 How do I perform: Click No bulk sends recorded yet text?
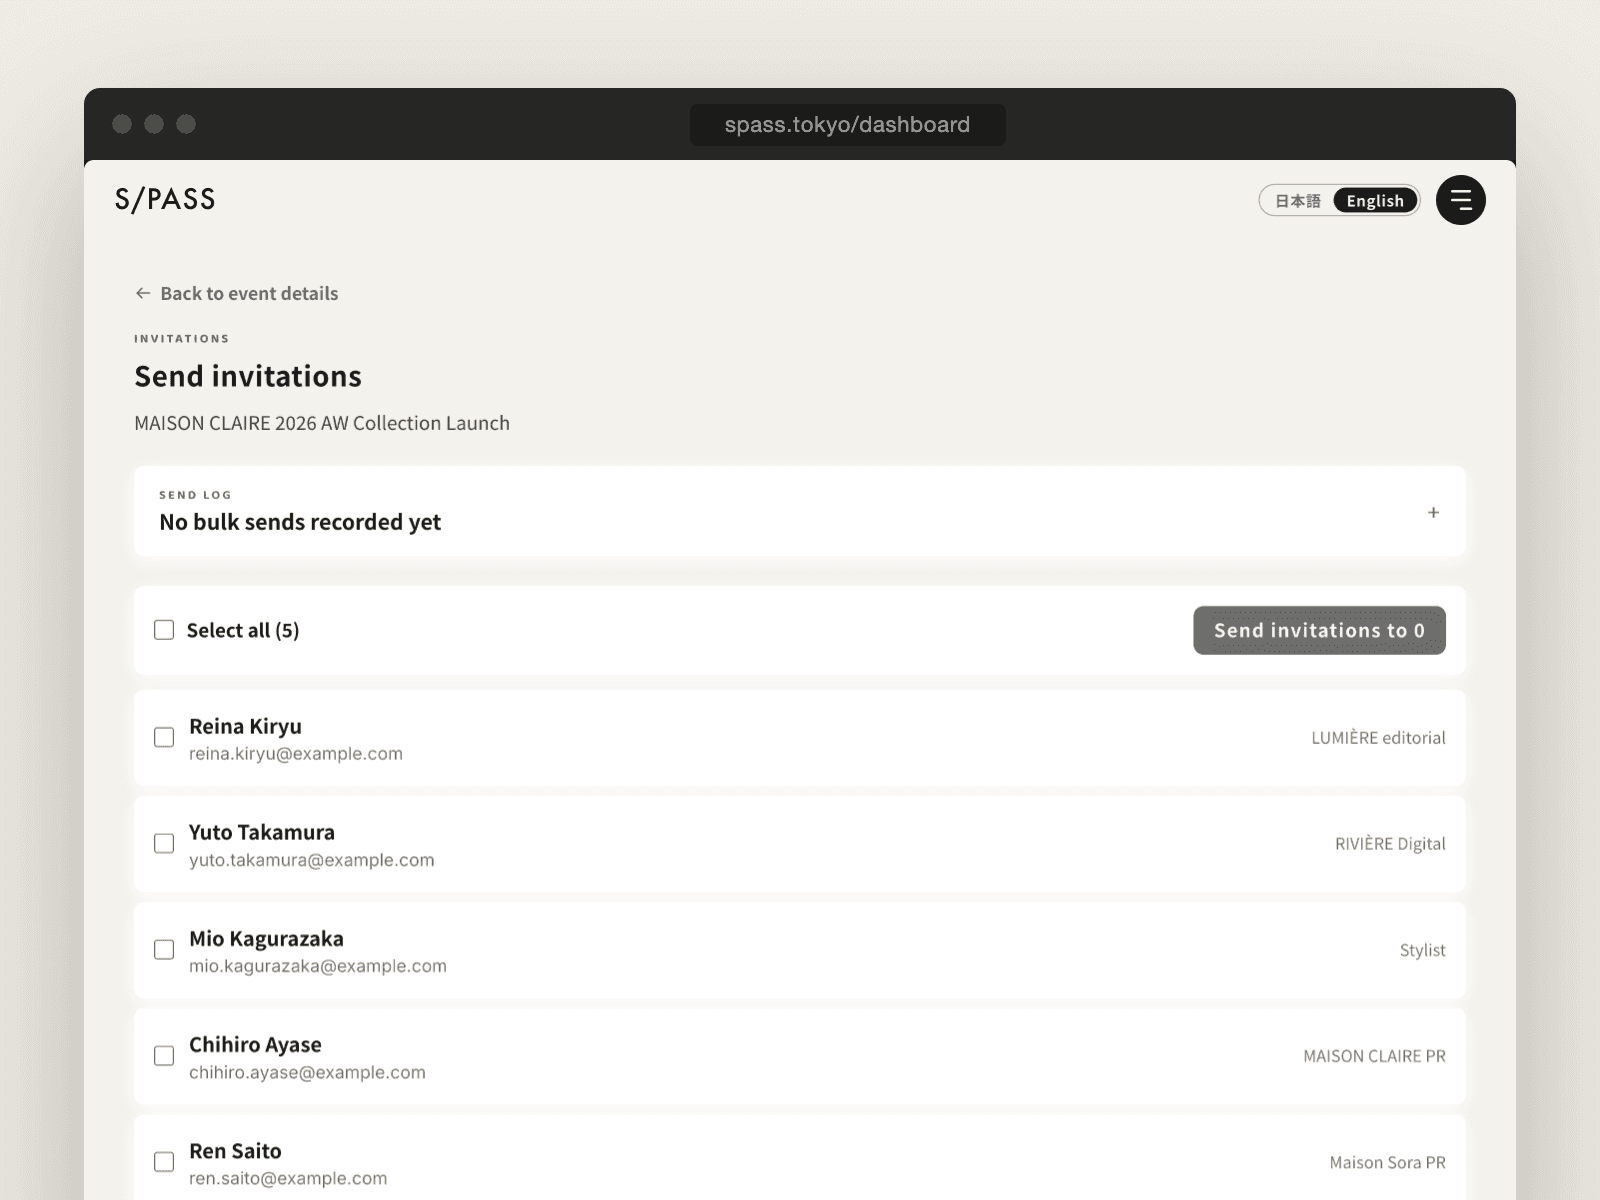[300, 522]
